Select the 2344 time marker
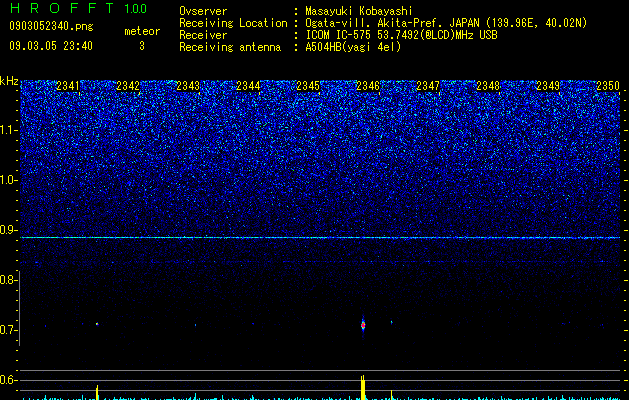The image size is (629, 400). (x=248, y=86)
